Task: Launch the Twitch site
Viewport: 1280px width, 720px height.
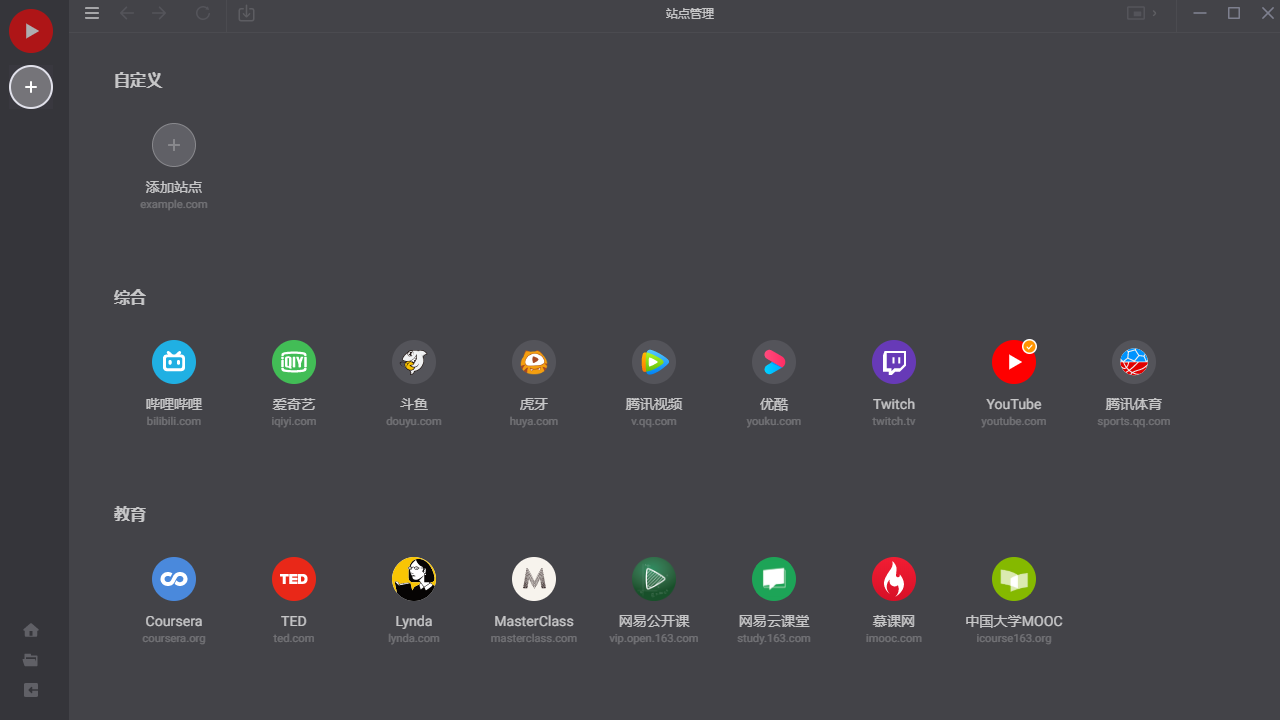Action: click(x=894, y=362)
